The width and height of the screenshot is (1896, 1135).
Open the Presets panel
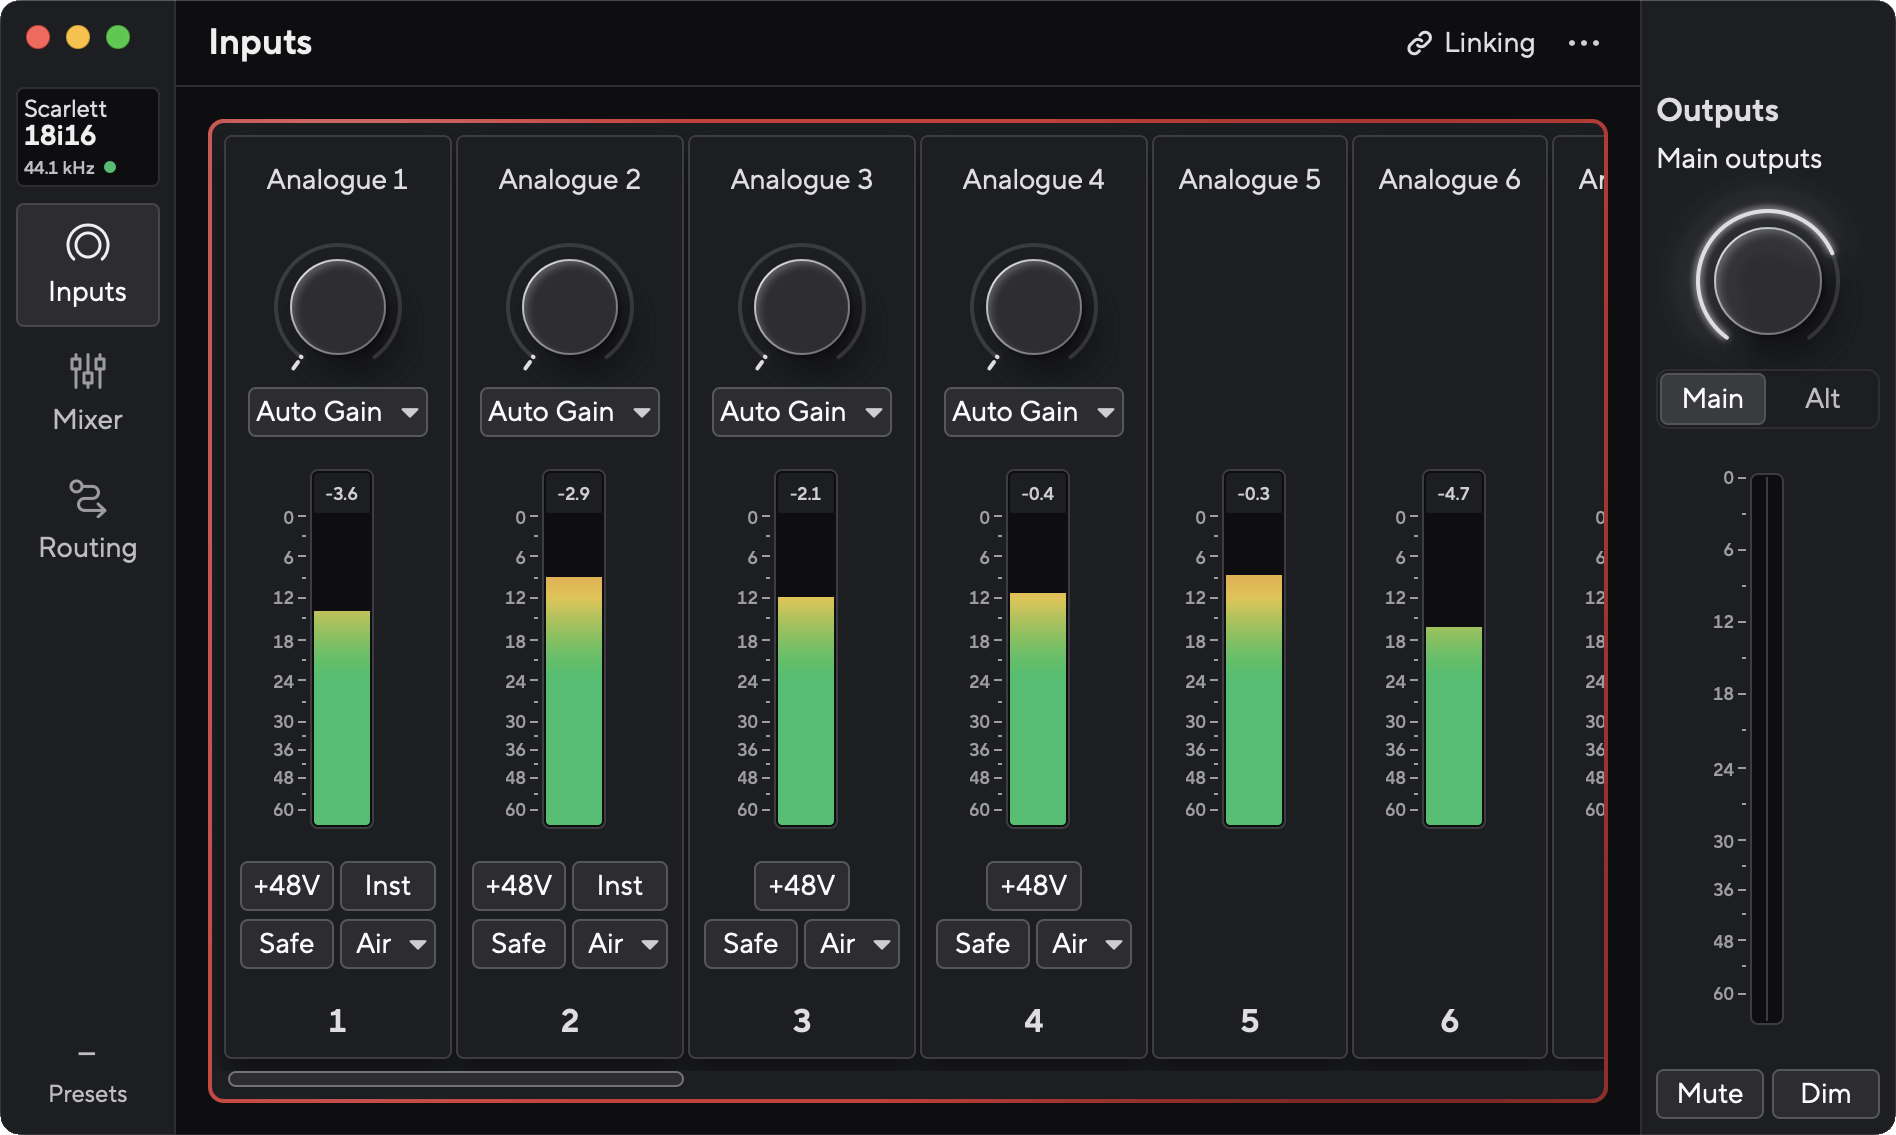(88, 1078)
